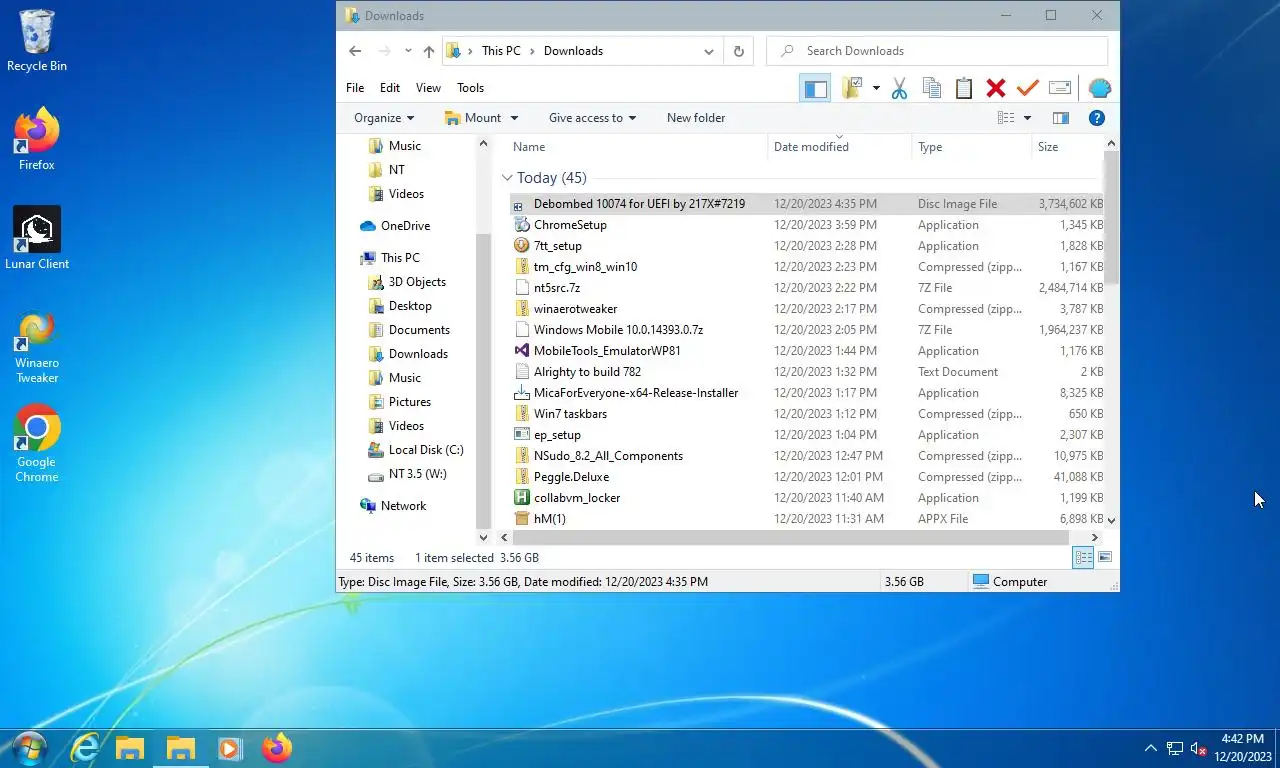The width and height of the screenshot is (1280, 768).
Task: Select the 7tt_setup file
Action: 807,246
